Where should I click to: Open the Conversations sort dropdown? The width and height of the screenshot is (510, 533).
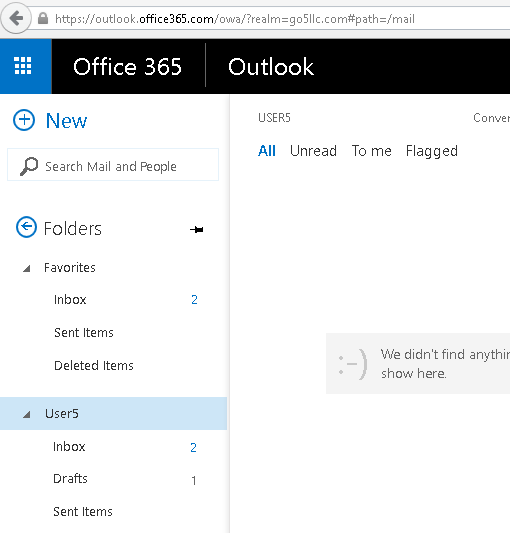coord(492,118)
